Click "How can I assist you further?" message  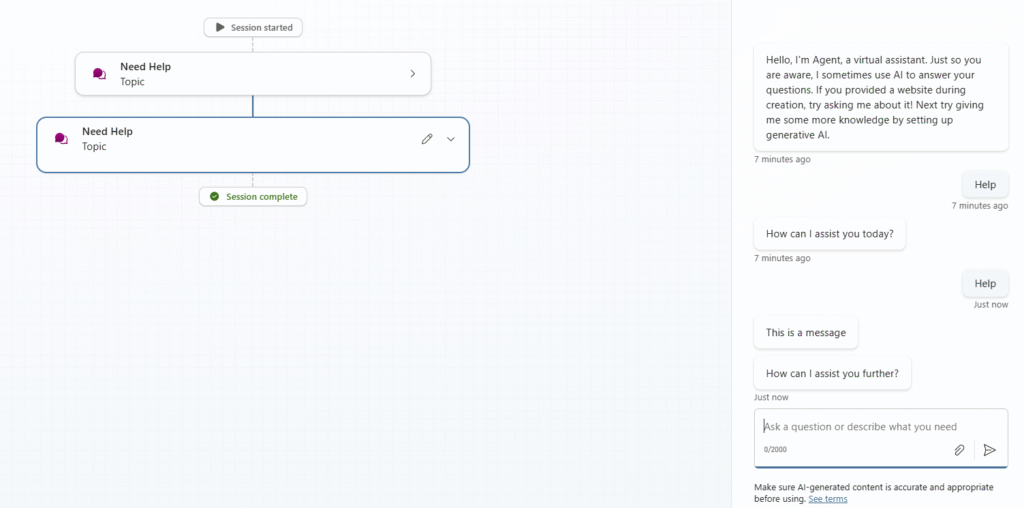click(x=832, y=373)
